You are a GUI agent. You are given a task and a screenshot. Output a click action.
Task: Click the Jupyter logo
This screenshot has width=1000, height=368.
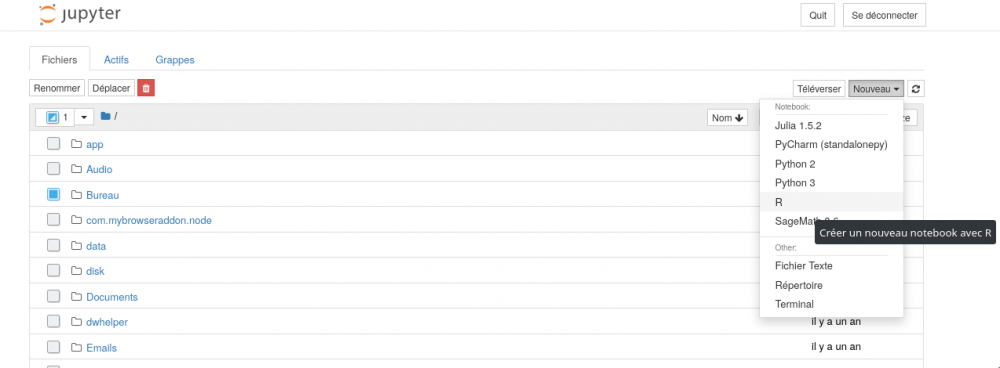coord(80,15)
